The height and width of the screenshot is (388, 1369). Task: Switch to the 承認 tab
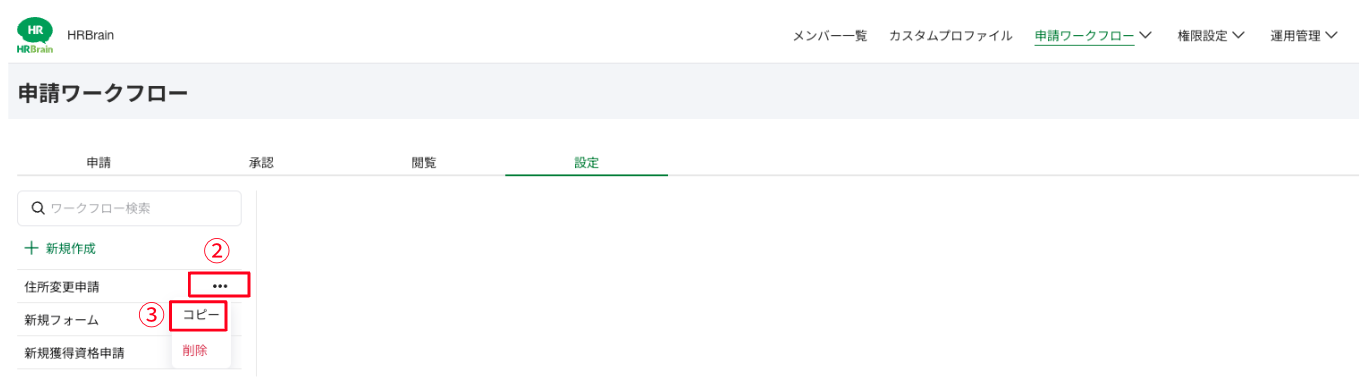[x=261, y=163]
